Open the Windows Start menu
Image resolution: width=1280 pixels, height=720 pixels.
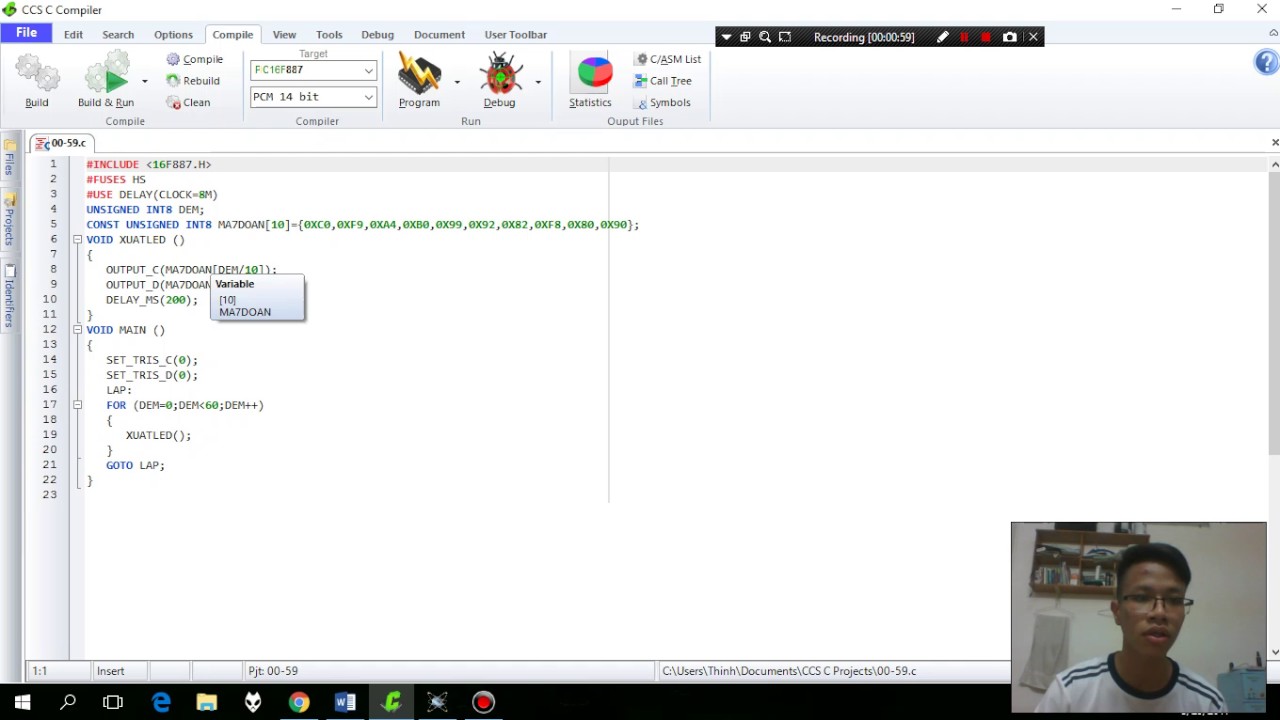click(x=22, y=702)
